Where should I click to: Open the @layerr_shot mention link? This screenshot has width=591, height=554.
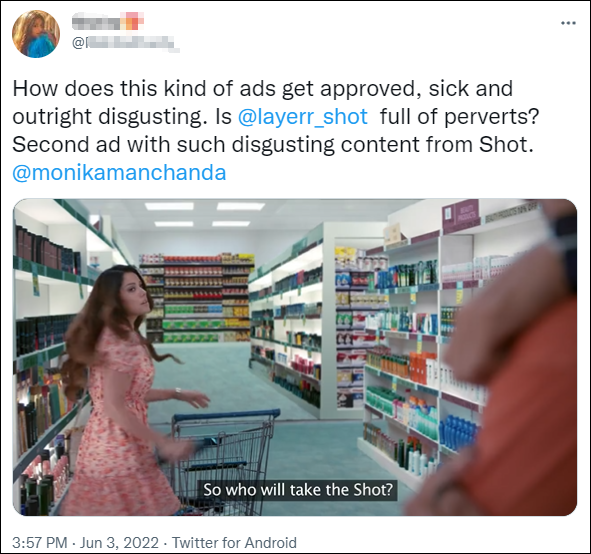tap(302, 116)
